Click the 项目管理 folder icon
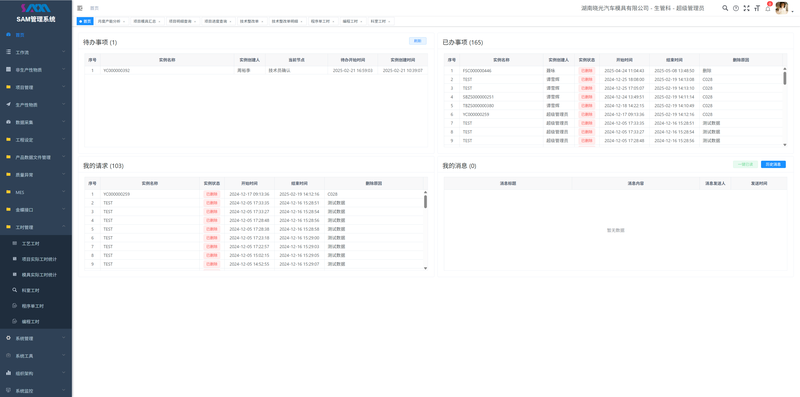800x397 pixels. [x=8, y=87]
